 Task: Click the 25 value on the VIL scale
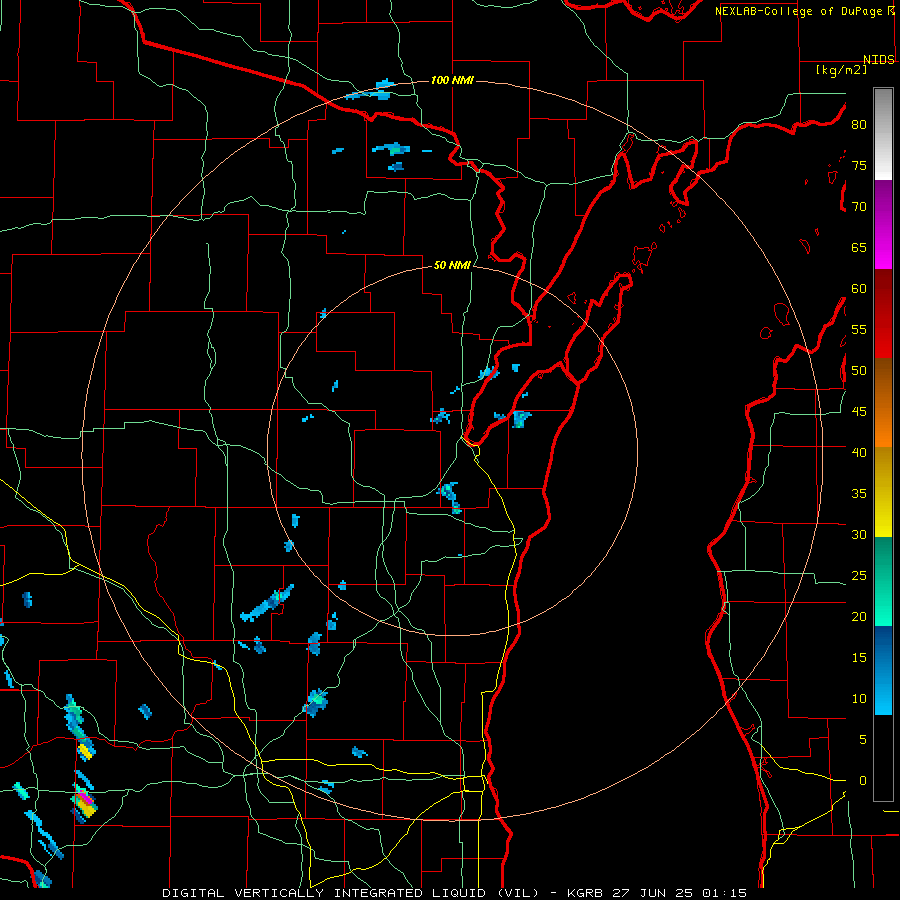coord(859,576)
